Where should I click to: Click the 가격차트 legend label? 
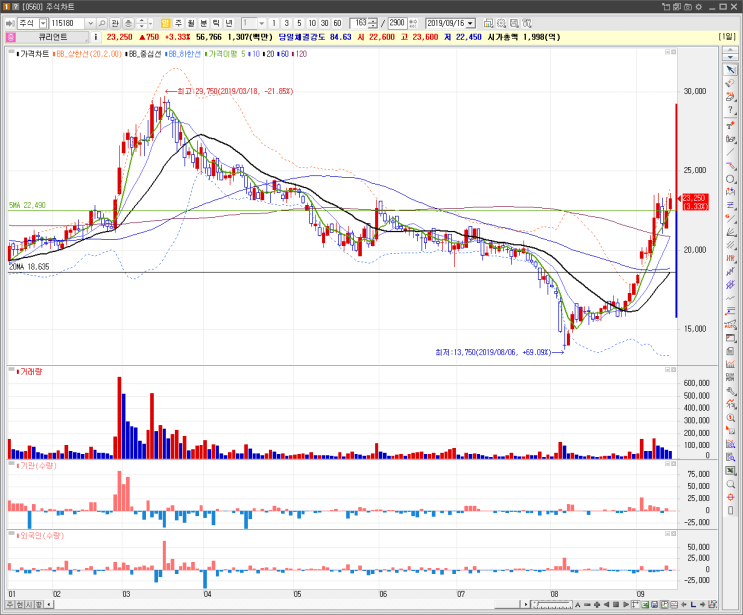(x=34, y=54)
